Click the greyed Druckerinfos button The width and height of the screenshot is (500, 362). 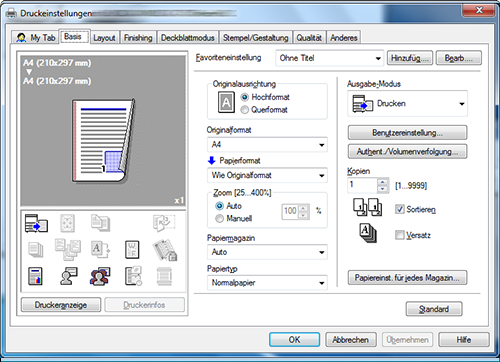point(144,305)
